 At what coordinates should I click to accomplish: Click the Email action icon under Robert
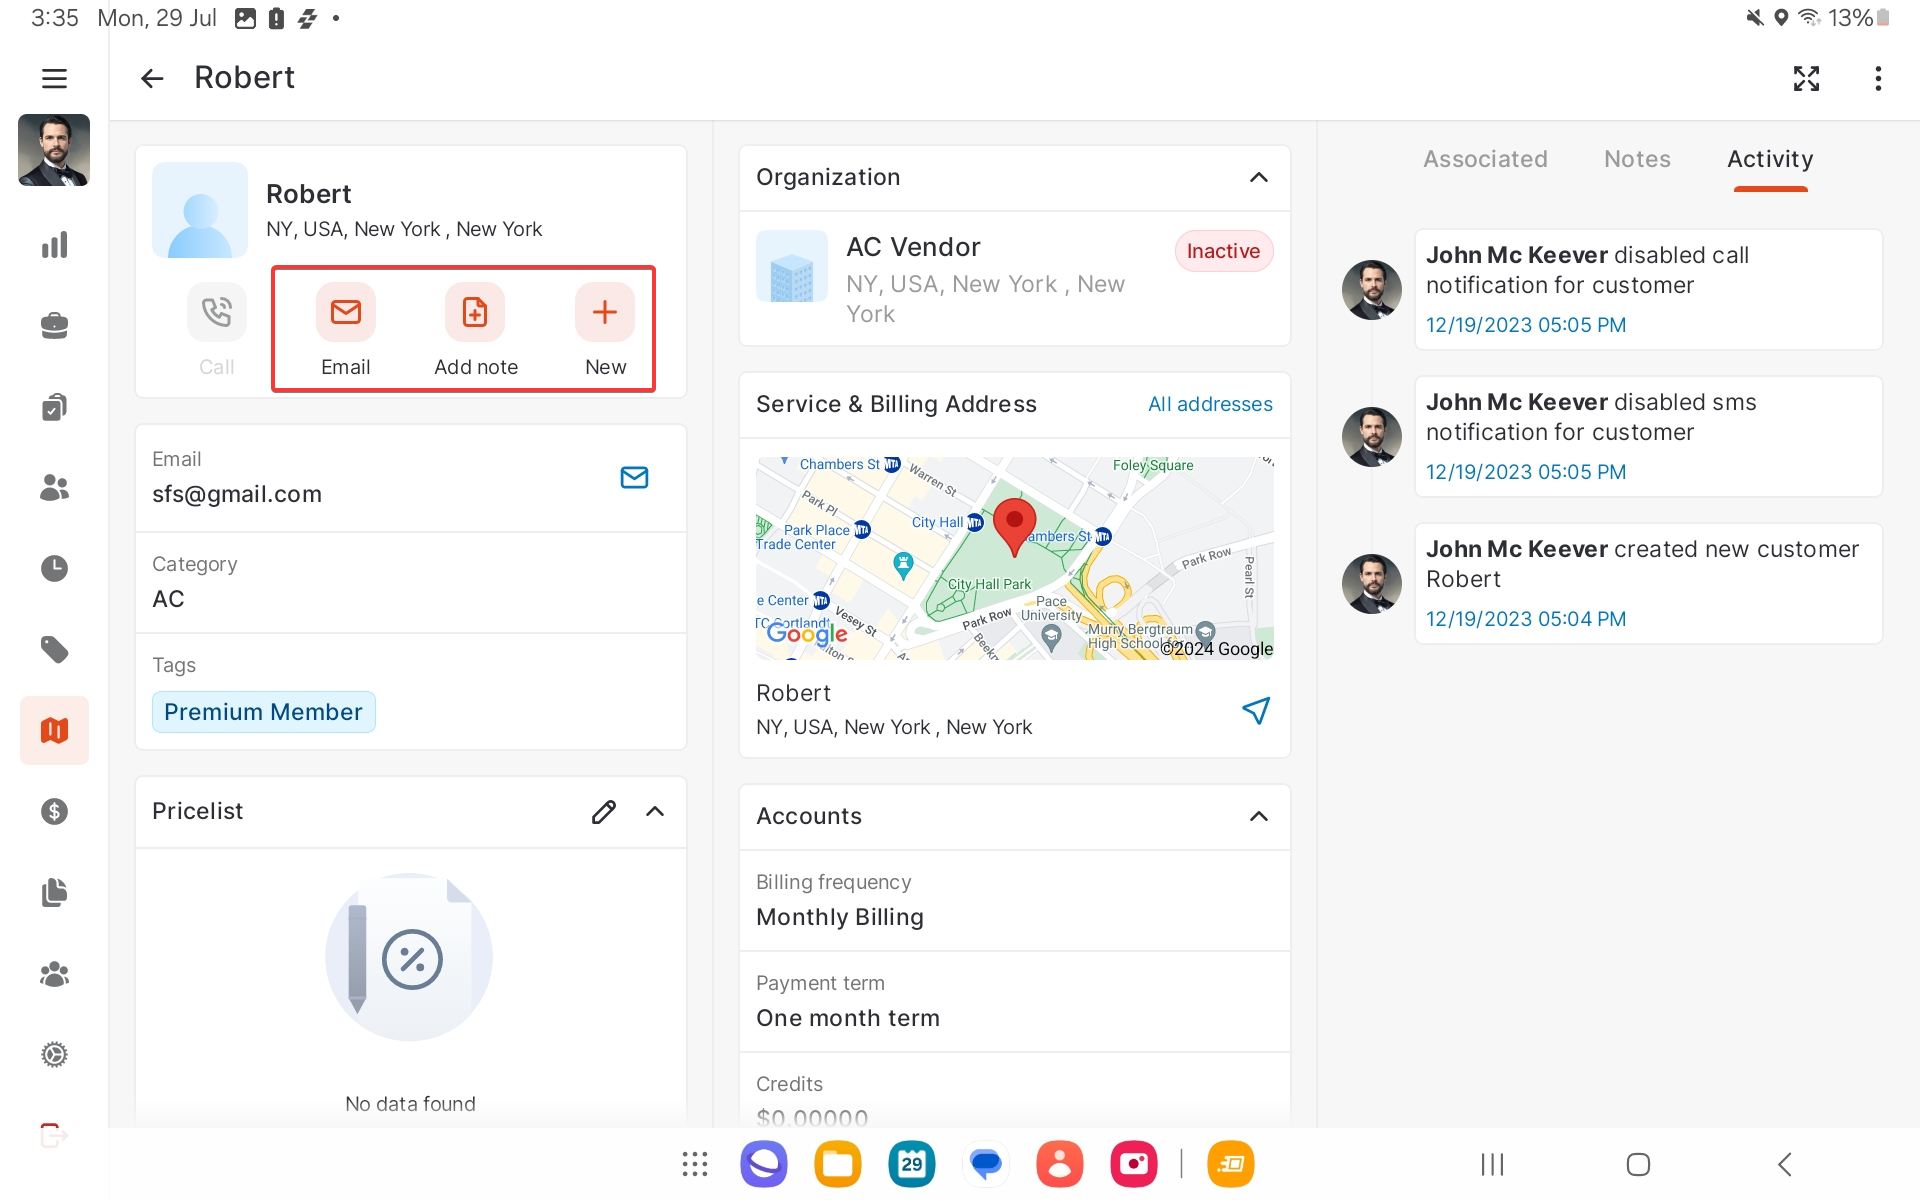tap(345, 313)
